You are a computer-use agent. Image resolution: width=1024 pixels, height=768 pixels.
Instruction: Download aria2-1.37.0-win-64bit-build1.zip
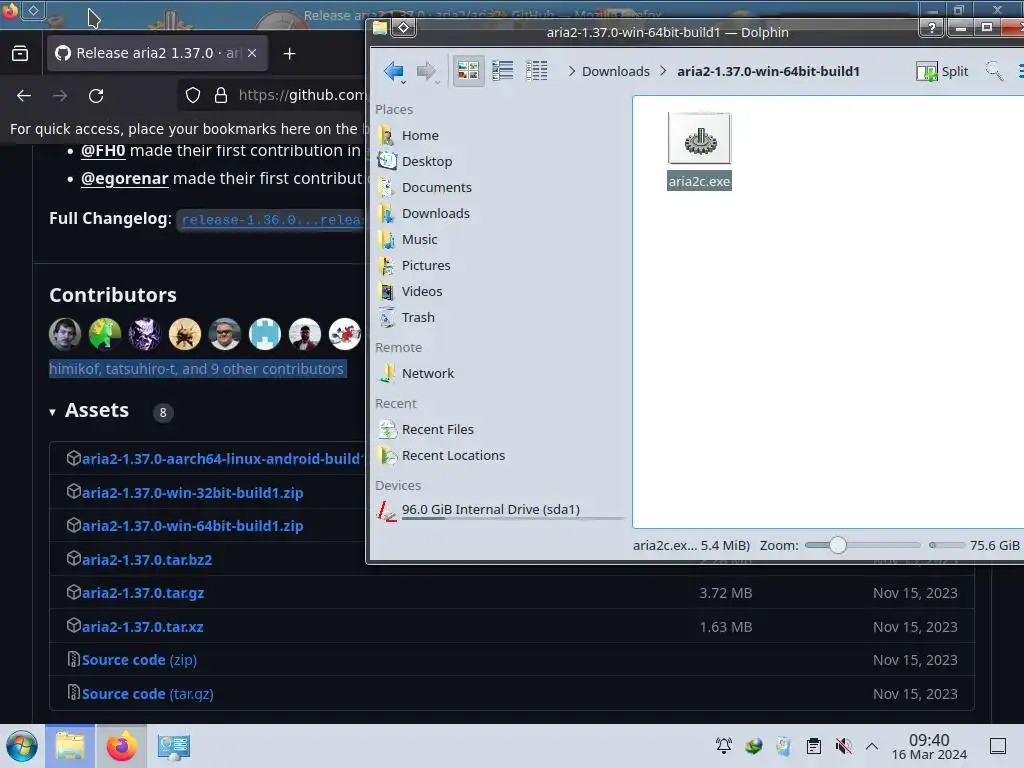click(193, 526)
